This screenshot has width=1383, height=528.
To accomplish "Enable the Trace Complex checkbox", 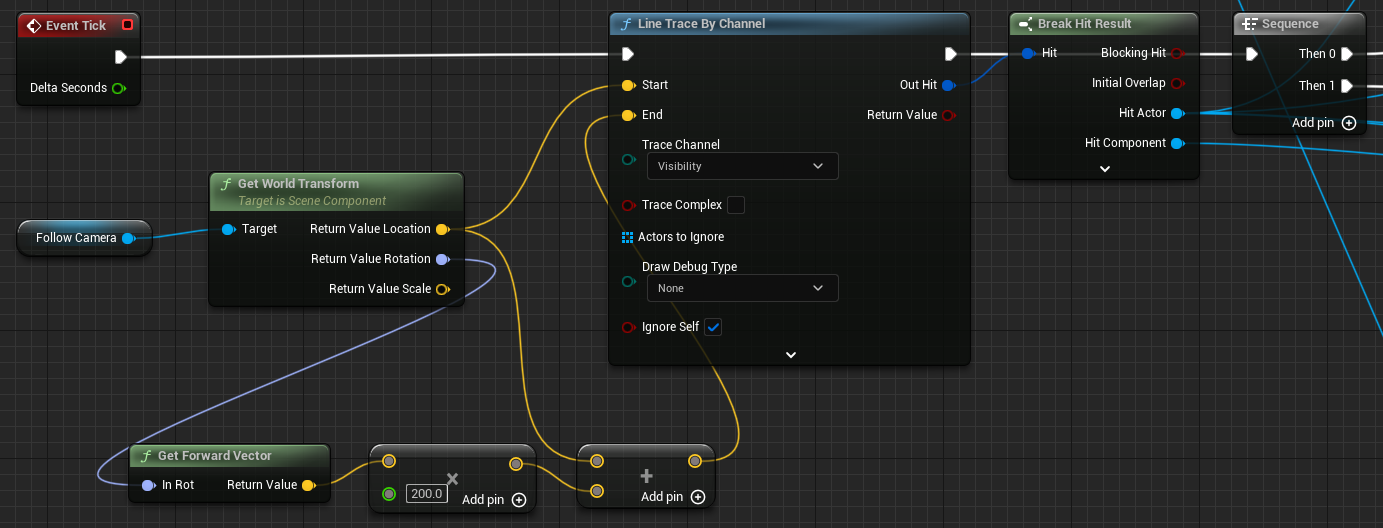I will tap(736, 205).
